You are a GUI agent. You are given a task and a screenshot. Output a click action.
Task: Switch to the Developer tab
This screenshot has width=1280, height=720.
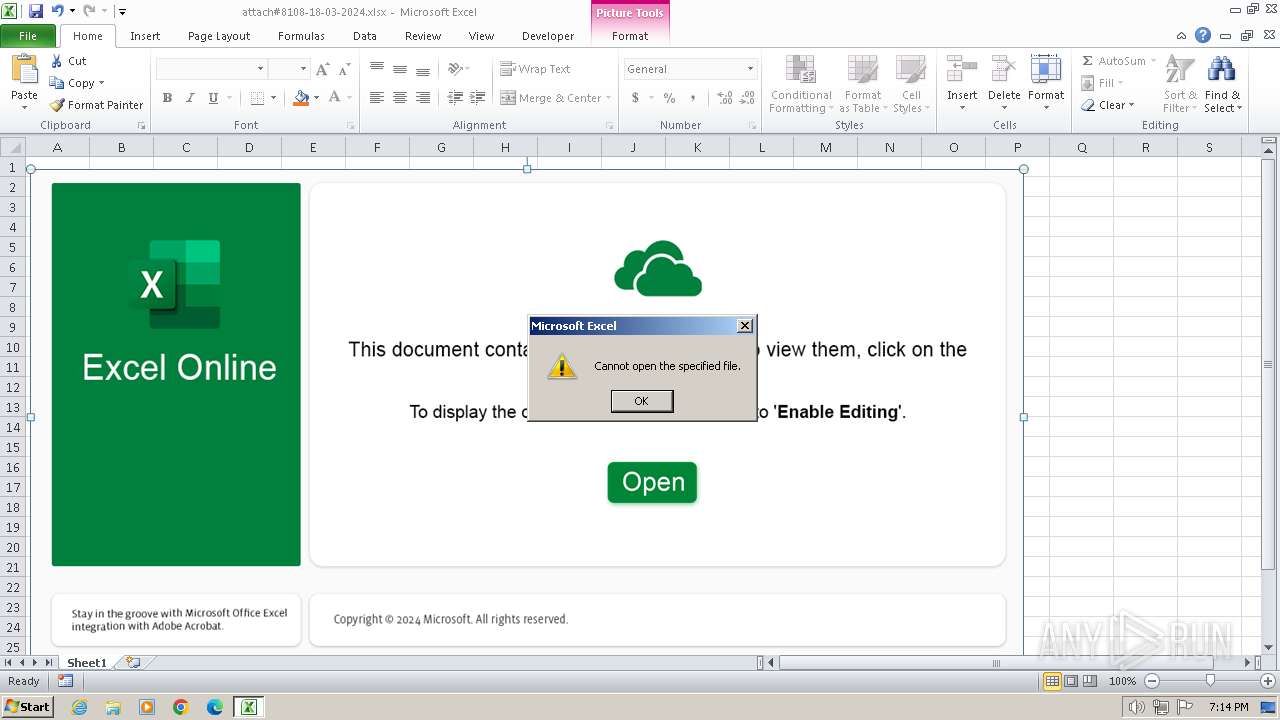pos(548,36)
